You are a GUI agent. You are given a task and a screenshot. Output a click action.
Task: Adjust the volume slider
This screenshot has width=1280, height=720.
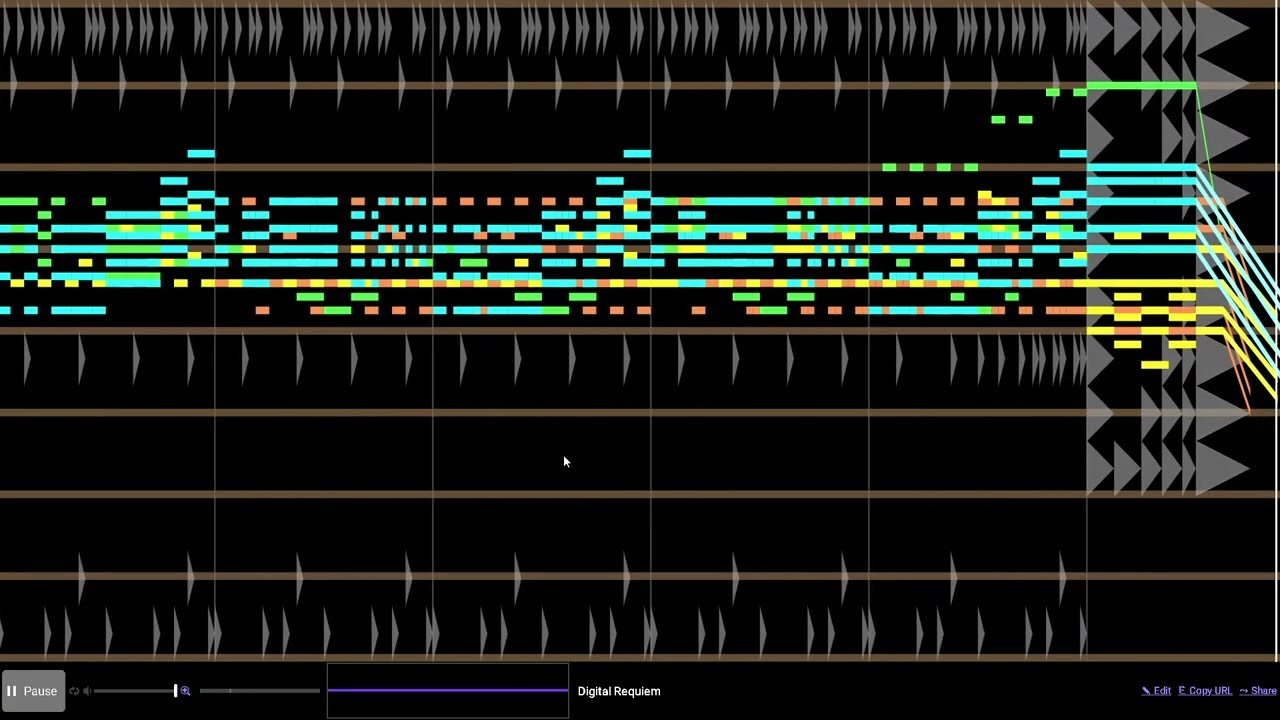coord(135,691)
